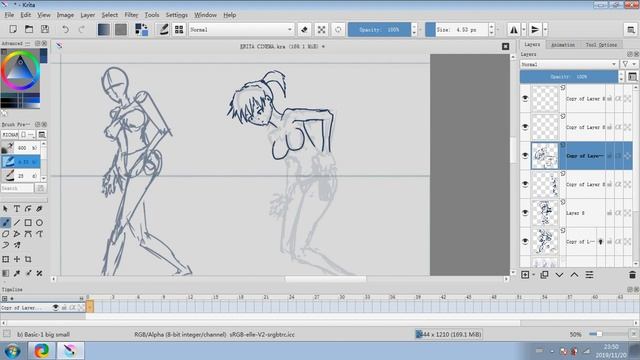
Task: Switch to the Animation tab
Action: coord(563,44)
